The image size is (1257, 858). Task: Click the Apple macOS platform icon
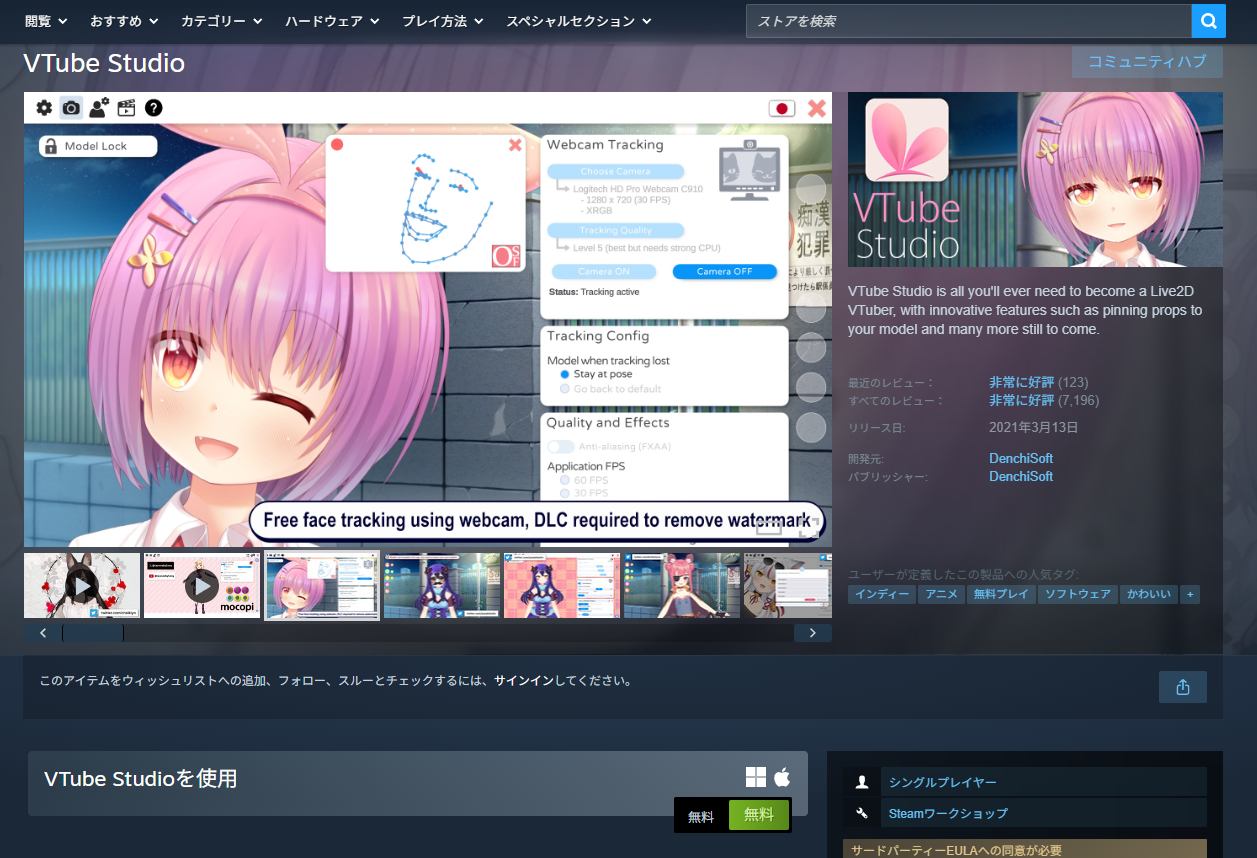(x=782, y=777)
